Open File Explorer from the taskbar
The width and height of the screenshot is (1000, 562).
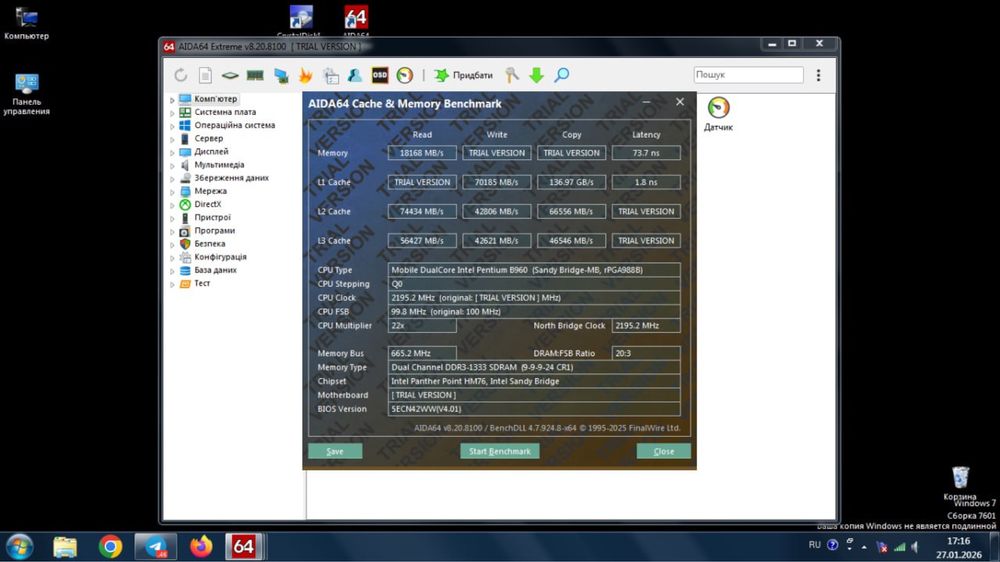[65, 547]
